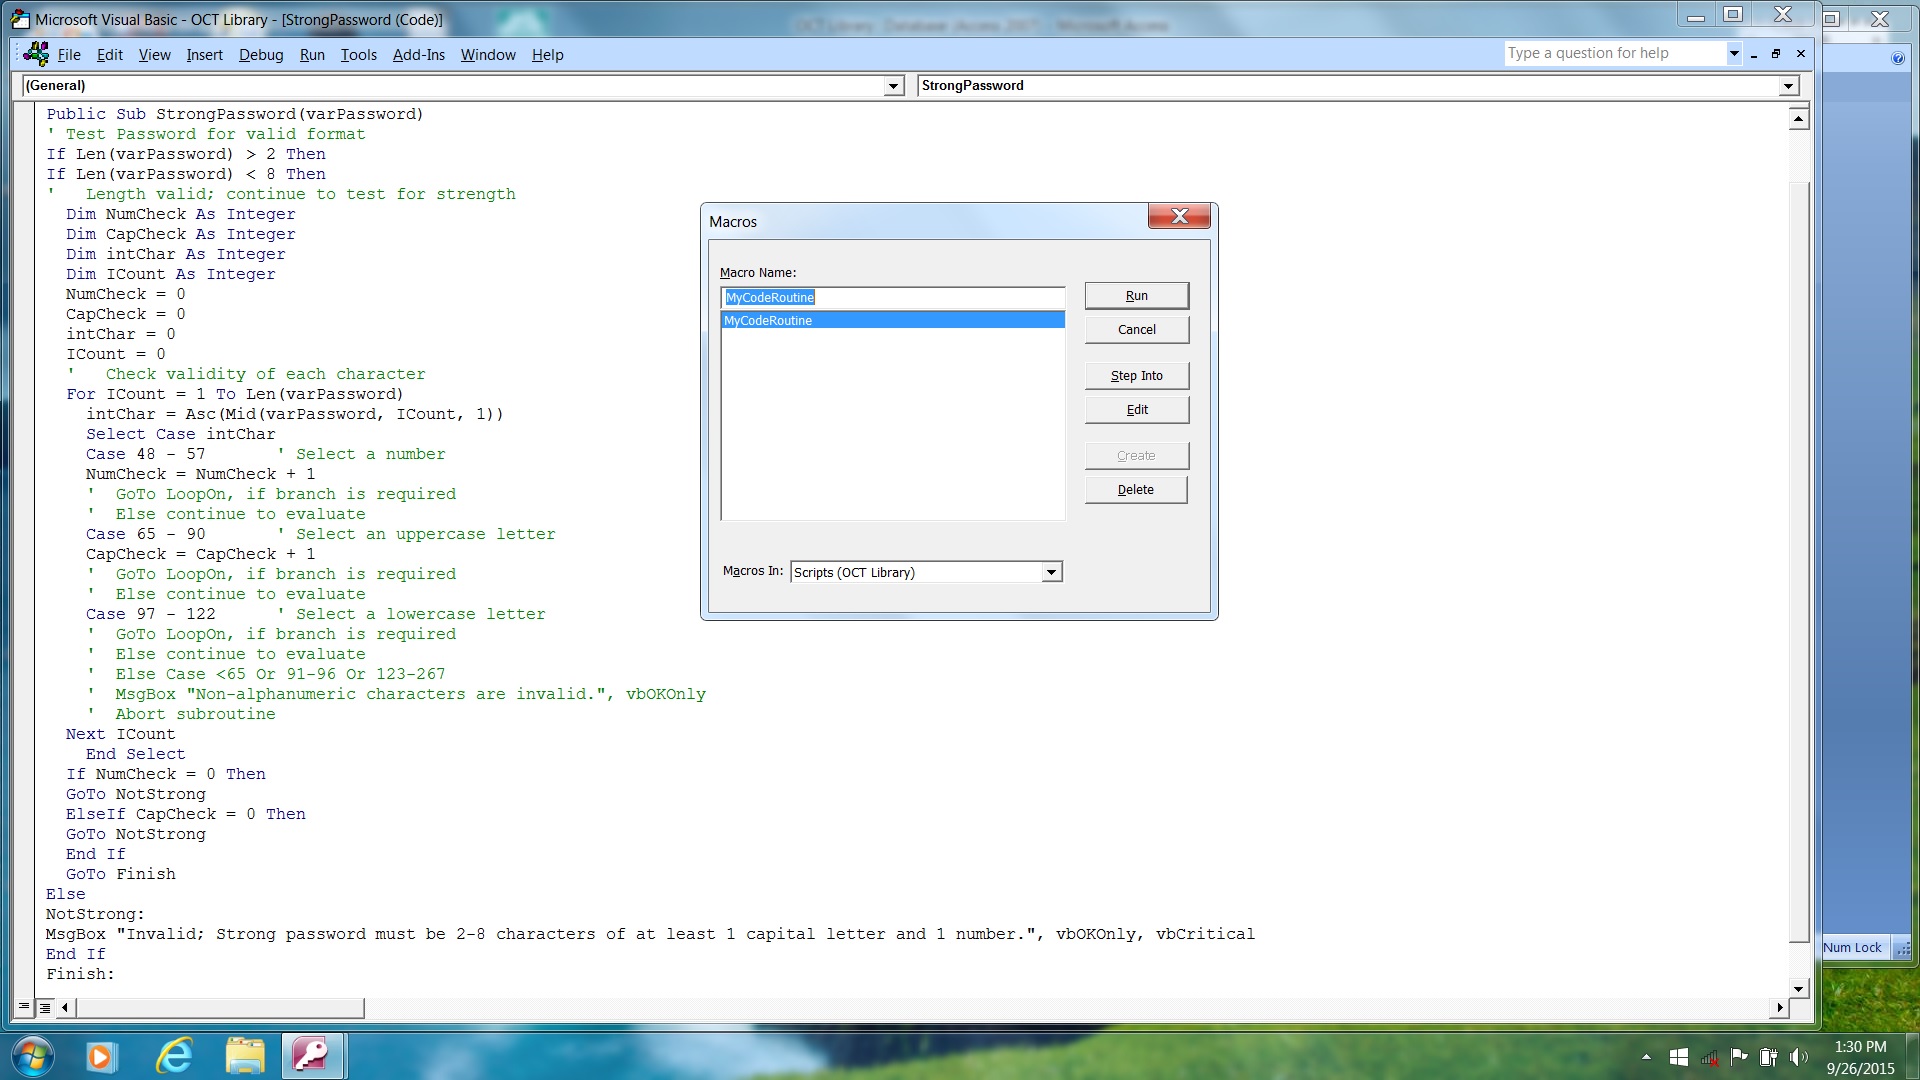Click the resize grip in Access status bar

pyautogui.click(x=1903, y=948)
